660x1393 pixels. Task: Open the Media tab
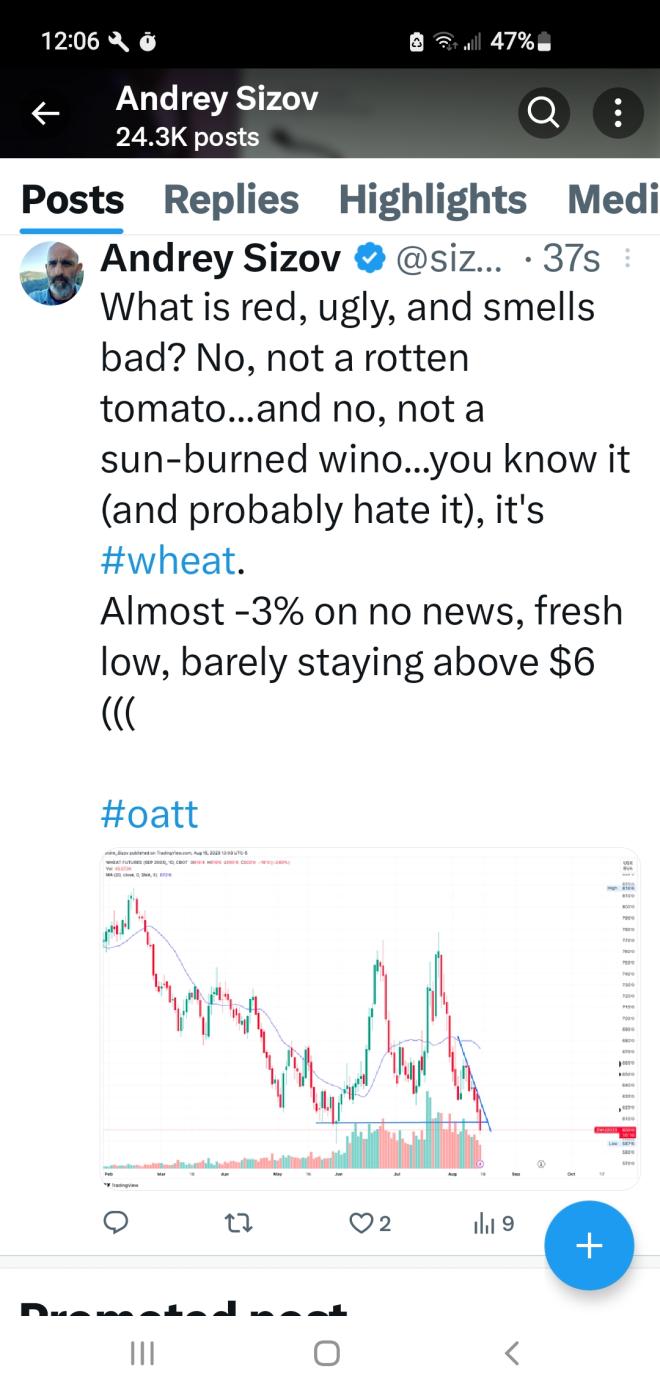click(612, 200)
